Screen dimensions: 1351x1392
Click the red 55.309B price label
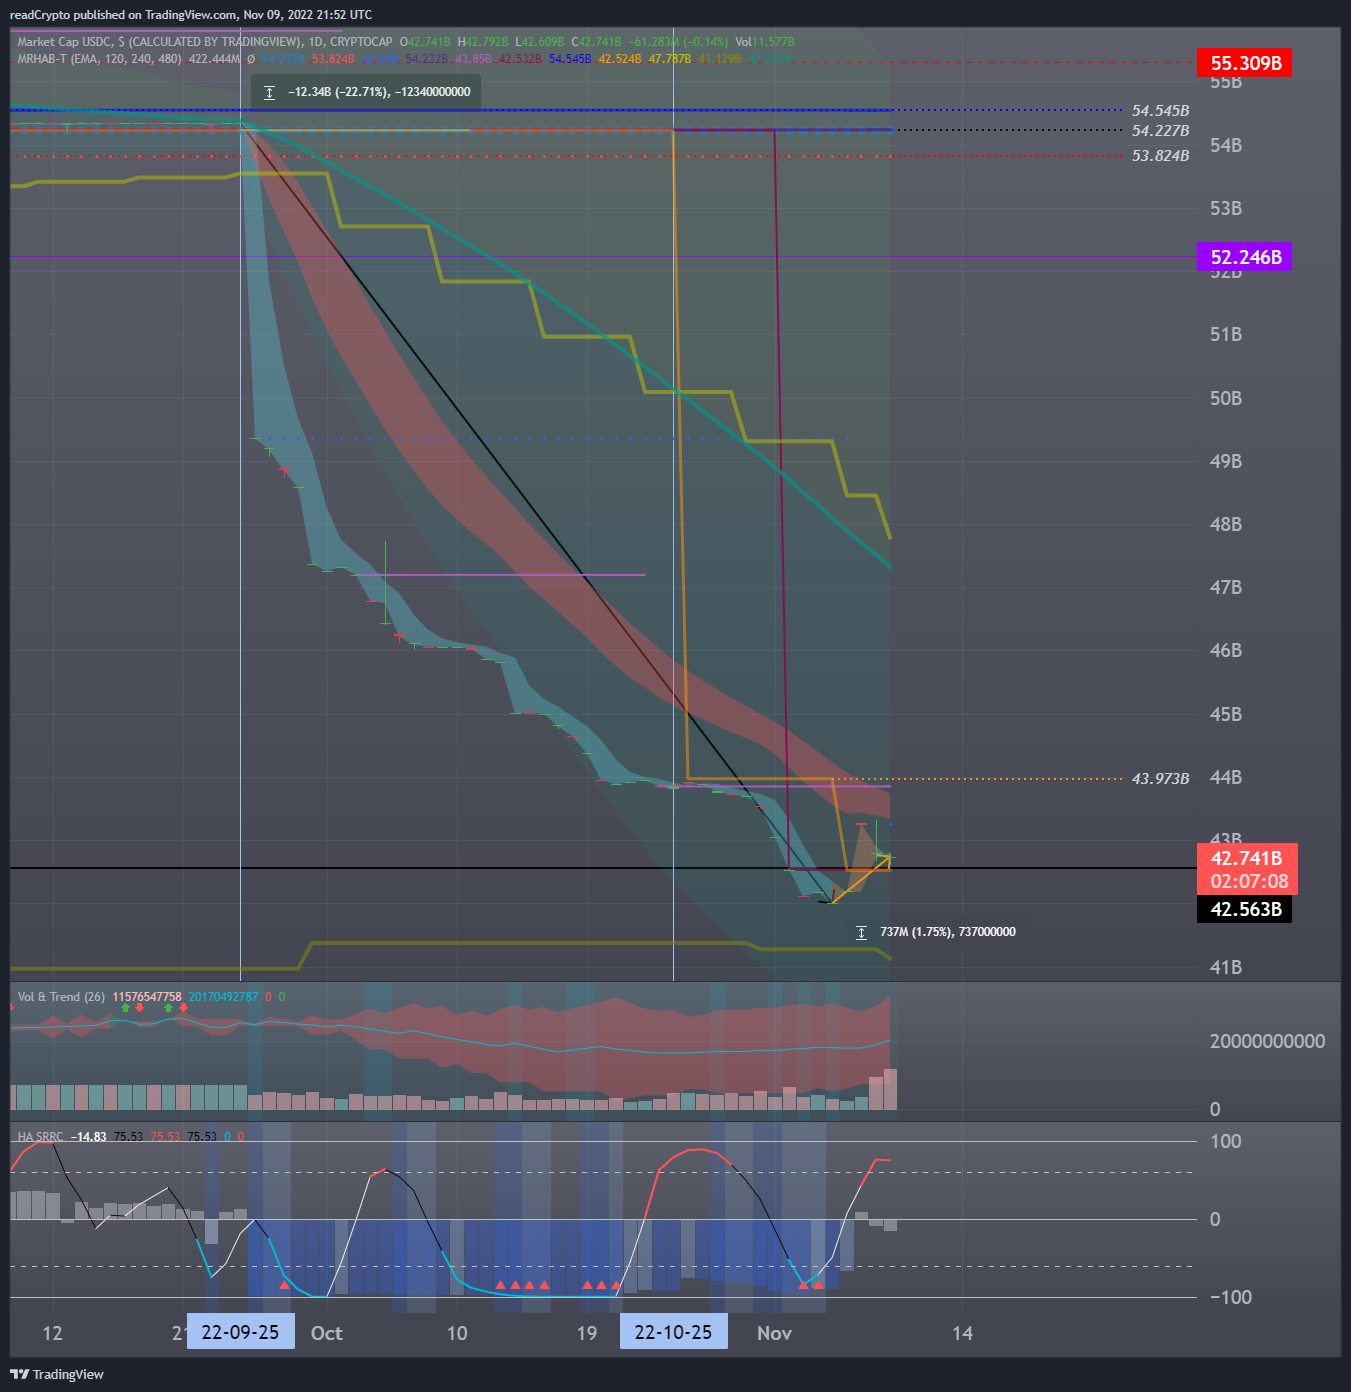[x=1244, y=63]
